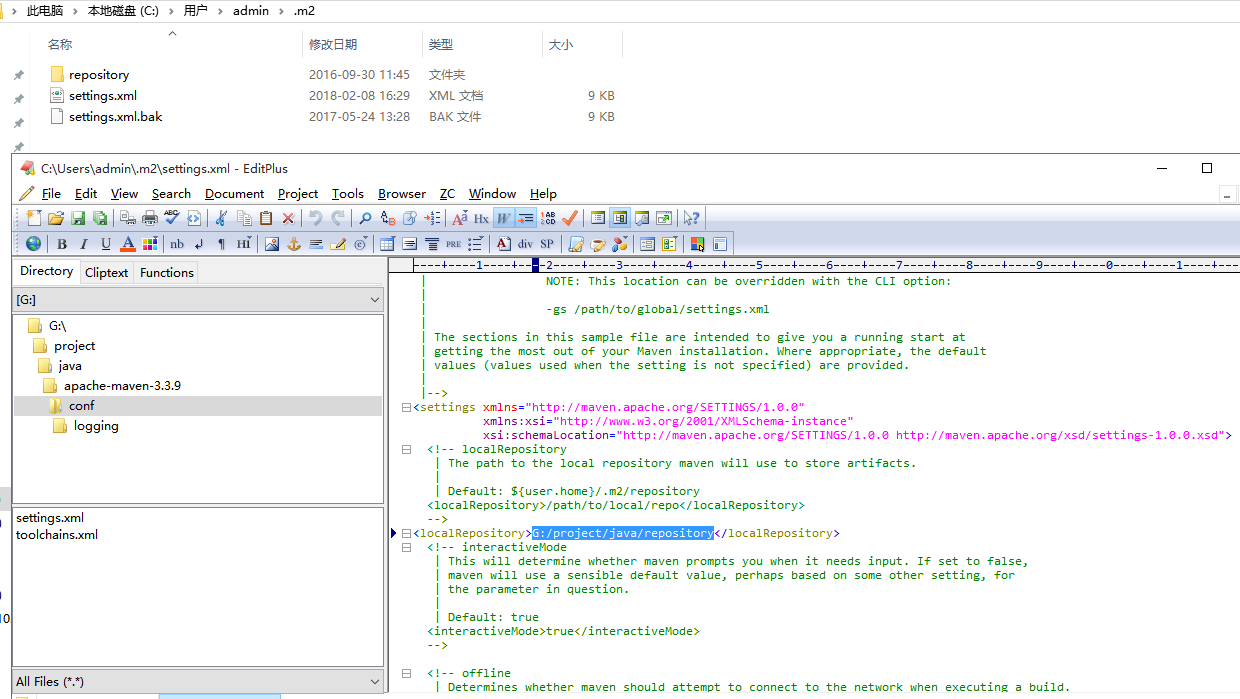The width and height of the screenshot is (1240, 699).
Task: Open color palette grid icon
Action: [150, 244]
